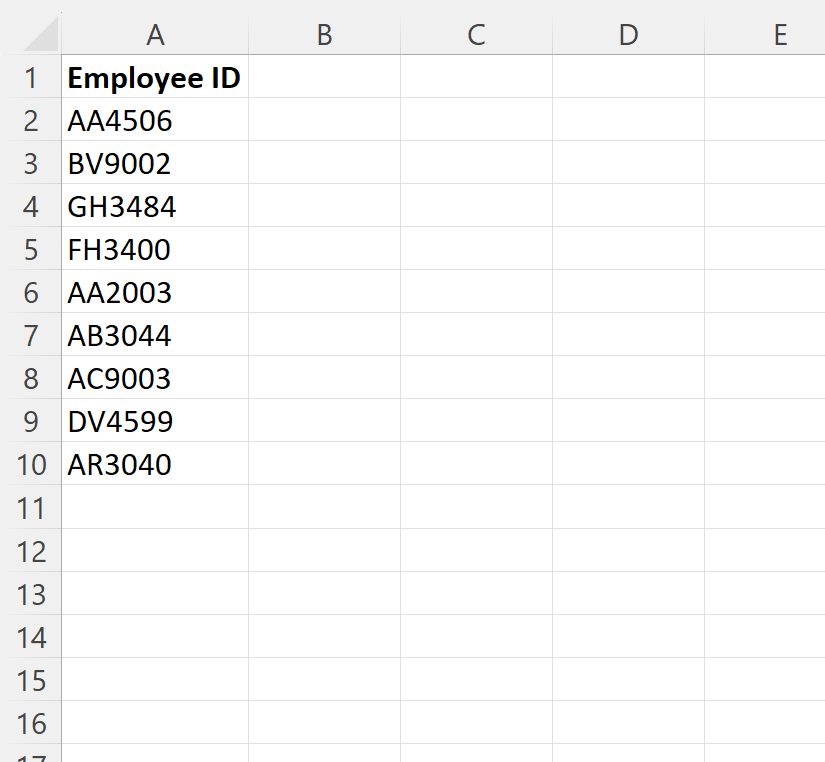Select row 7 by clicking its row number
Screen dimensions: 825x762
[32, 335]
